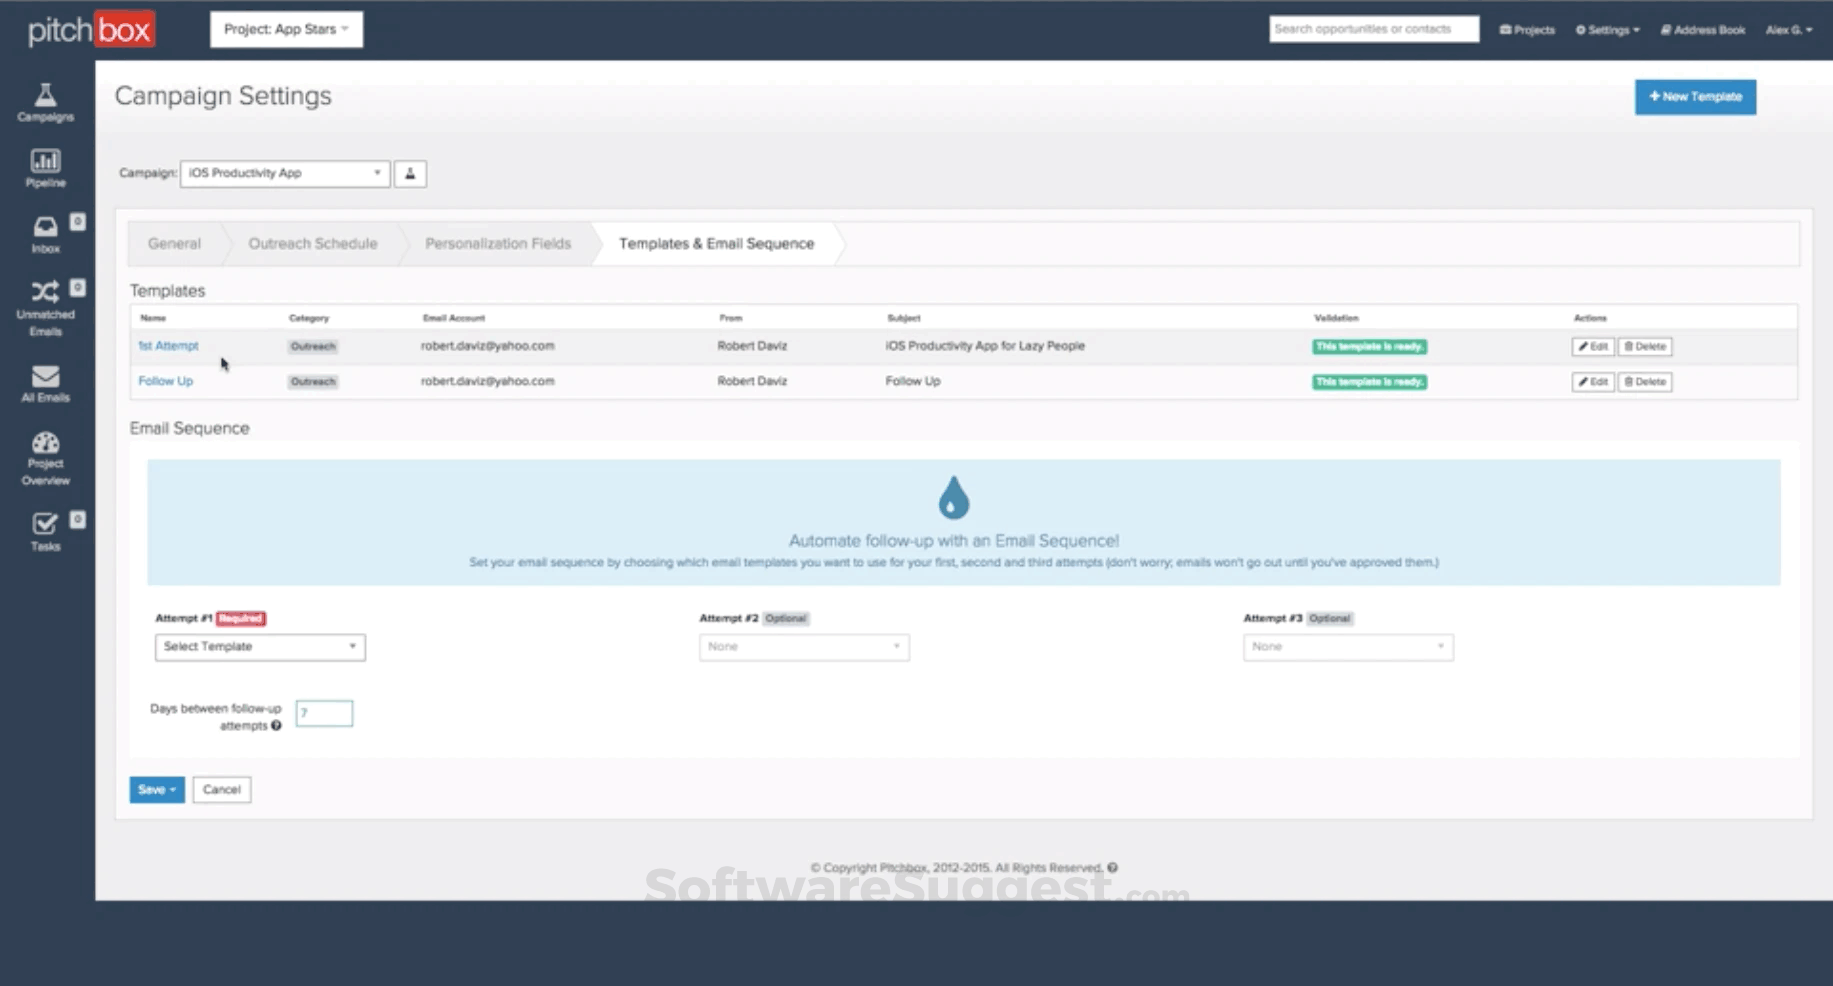Open the Tasks panel

[45, 530]
